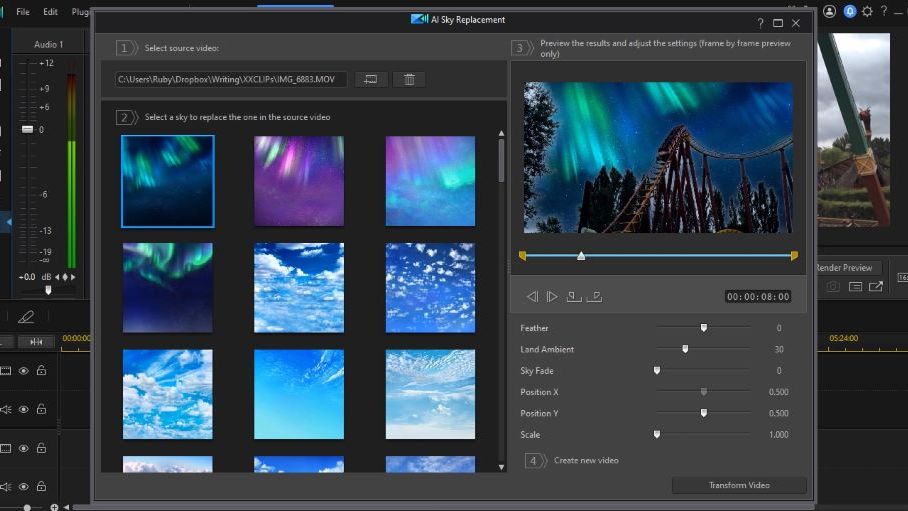Lock the bottom audio track
The width and height of the screenshot is (908, 511).
point(42,487)
